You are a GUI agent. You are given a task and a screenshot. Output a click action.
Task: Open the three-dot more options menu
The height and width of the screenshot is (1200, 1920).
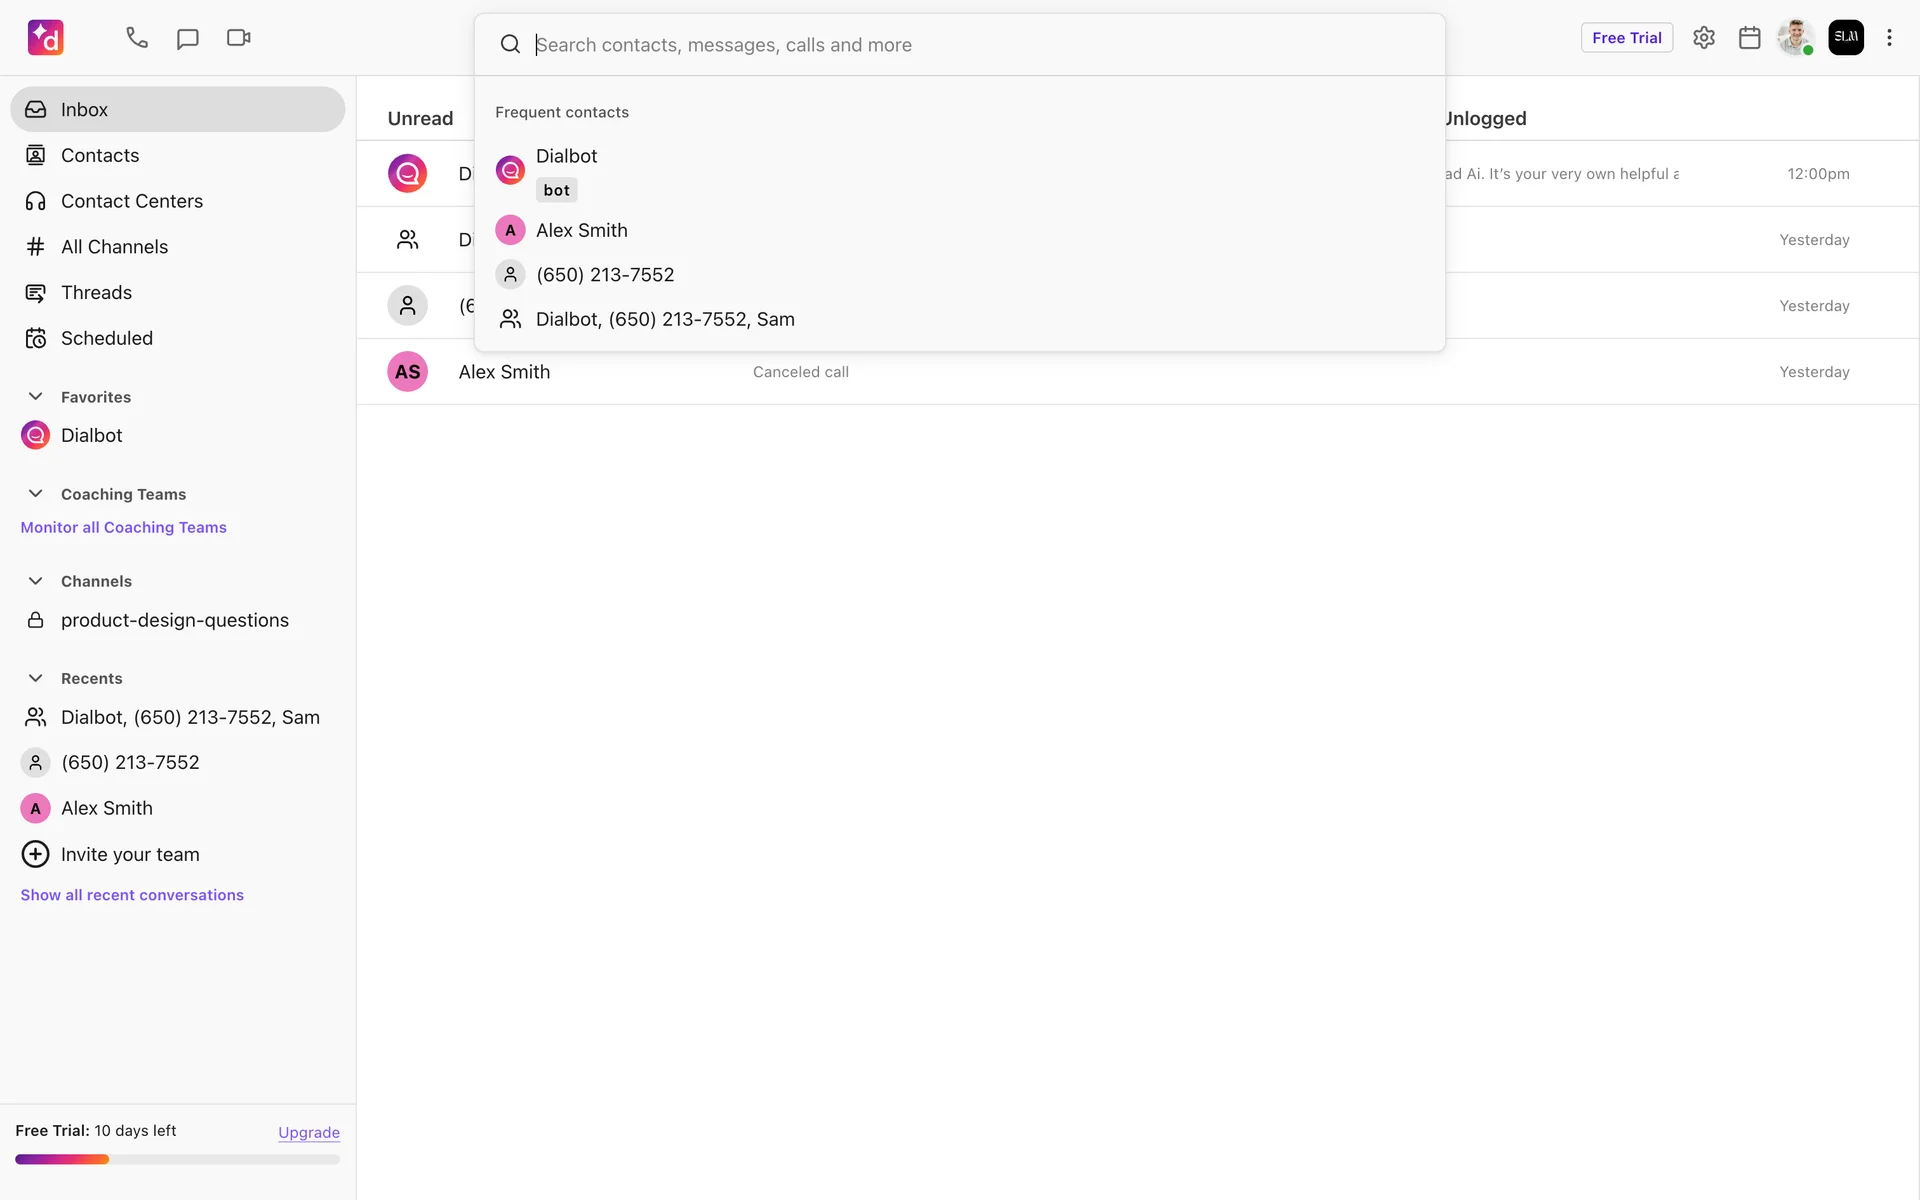coord(1889,38)
